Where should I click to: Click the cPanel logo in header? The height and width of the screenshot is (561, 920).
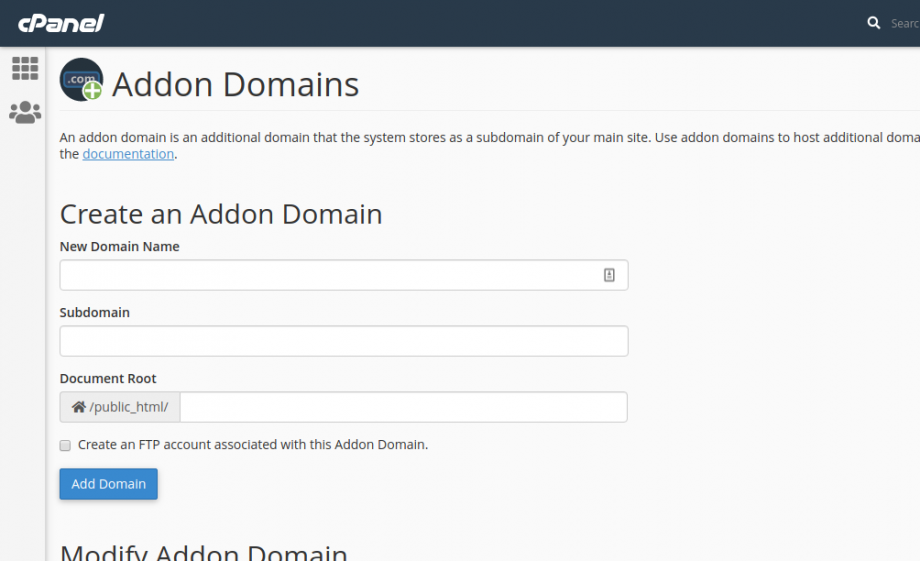tap(61, 22)
